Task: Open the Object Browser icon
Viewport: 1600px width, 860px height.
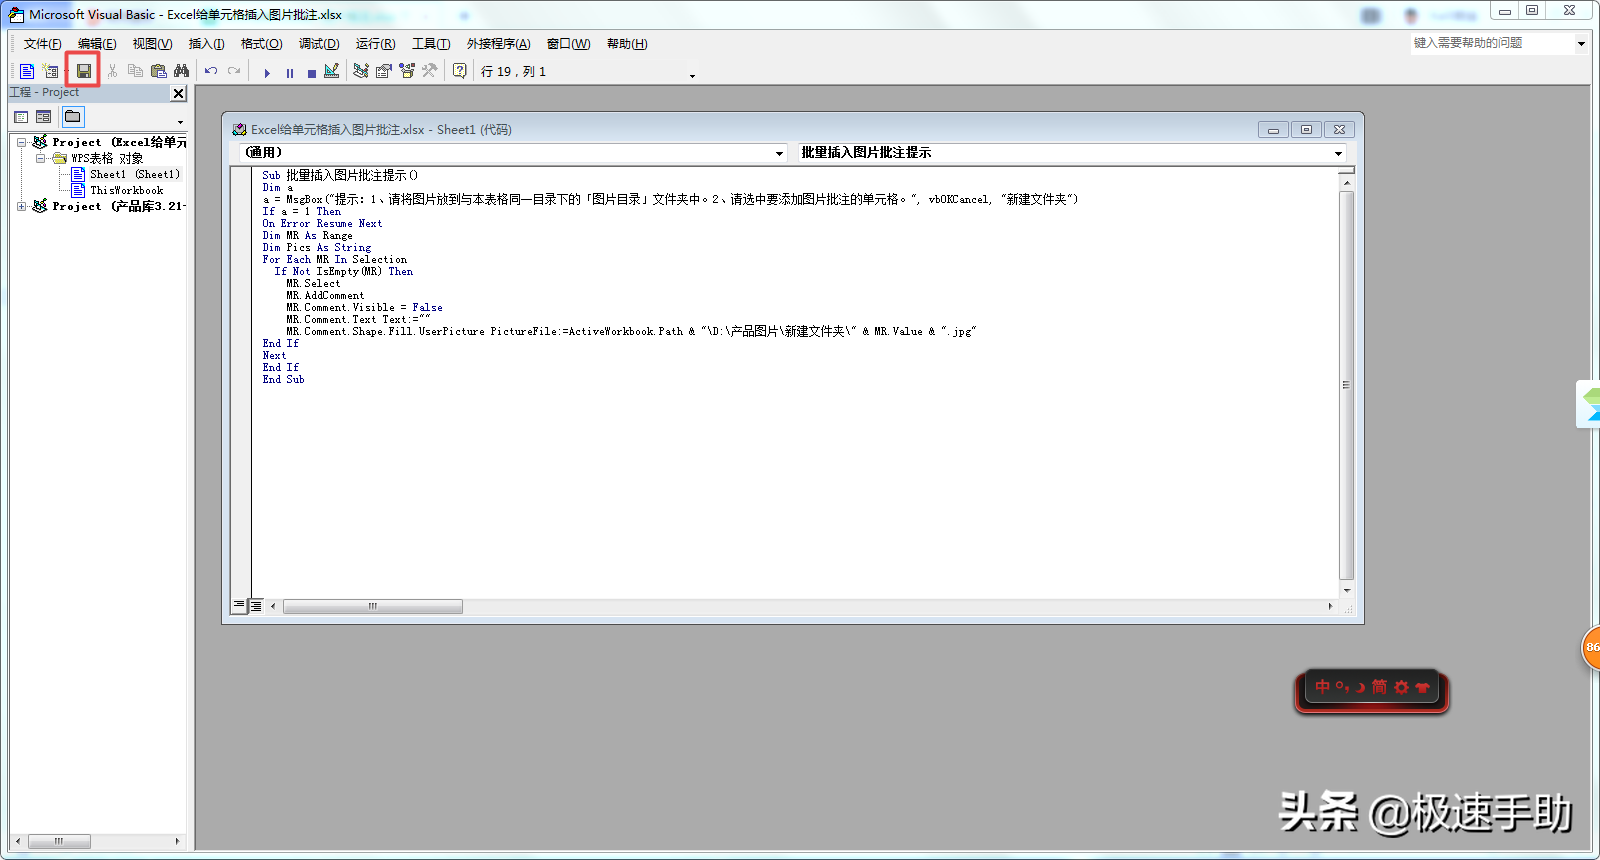Action: [x=407, y=71]
